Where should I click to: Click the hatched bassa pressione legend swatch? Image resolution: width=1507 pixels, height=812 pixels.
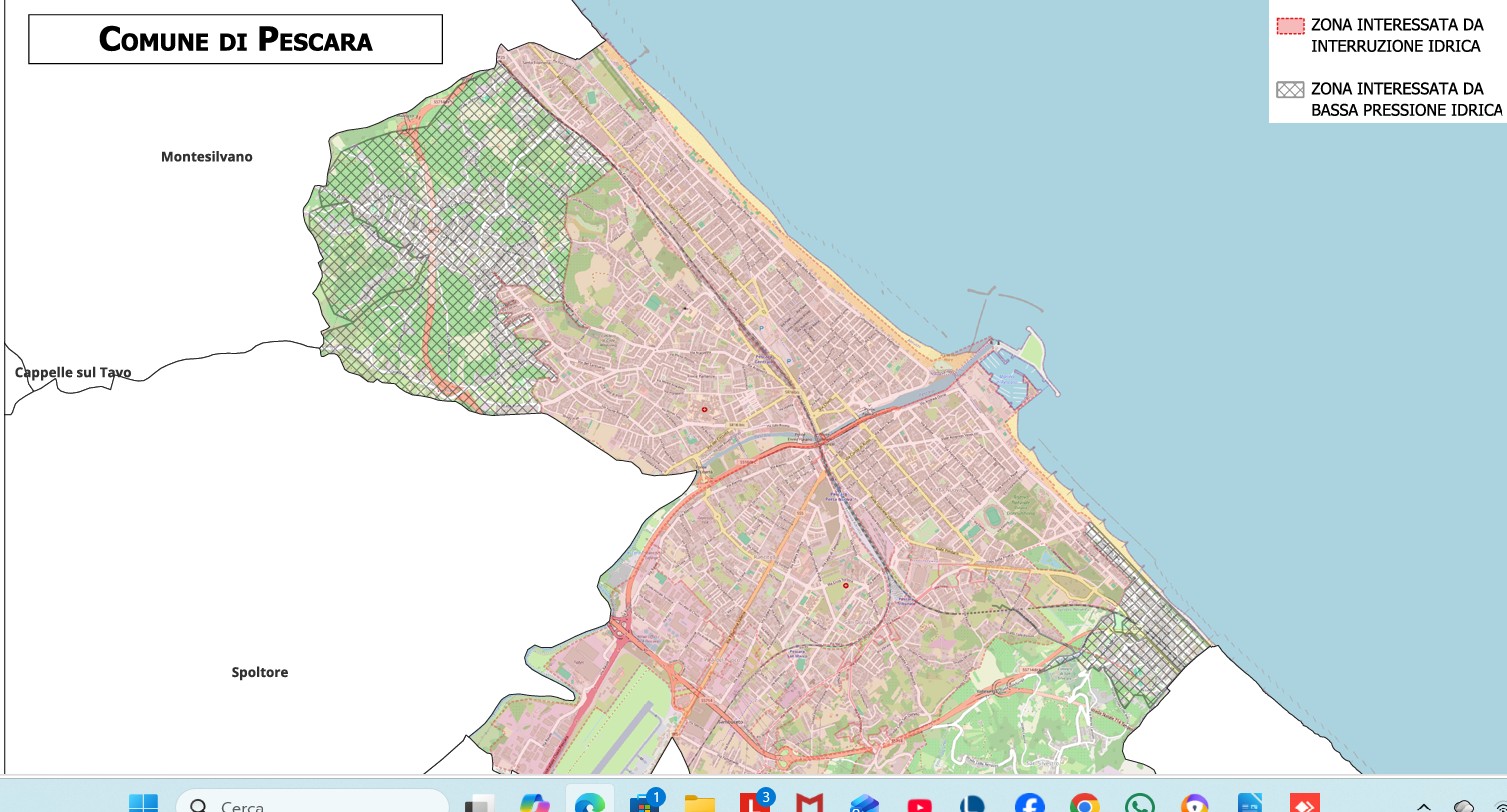pos(1290,89)
